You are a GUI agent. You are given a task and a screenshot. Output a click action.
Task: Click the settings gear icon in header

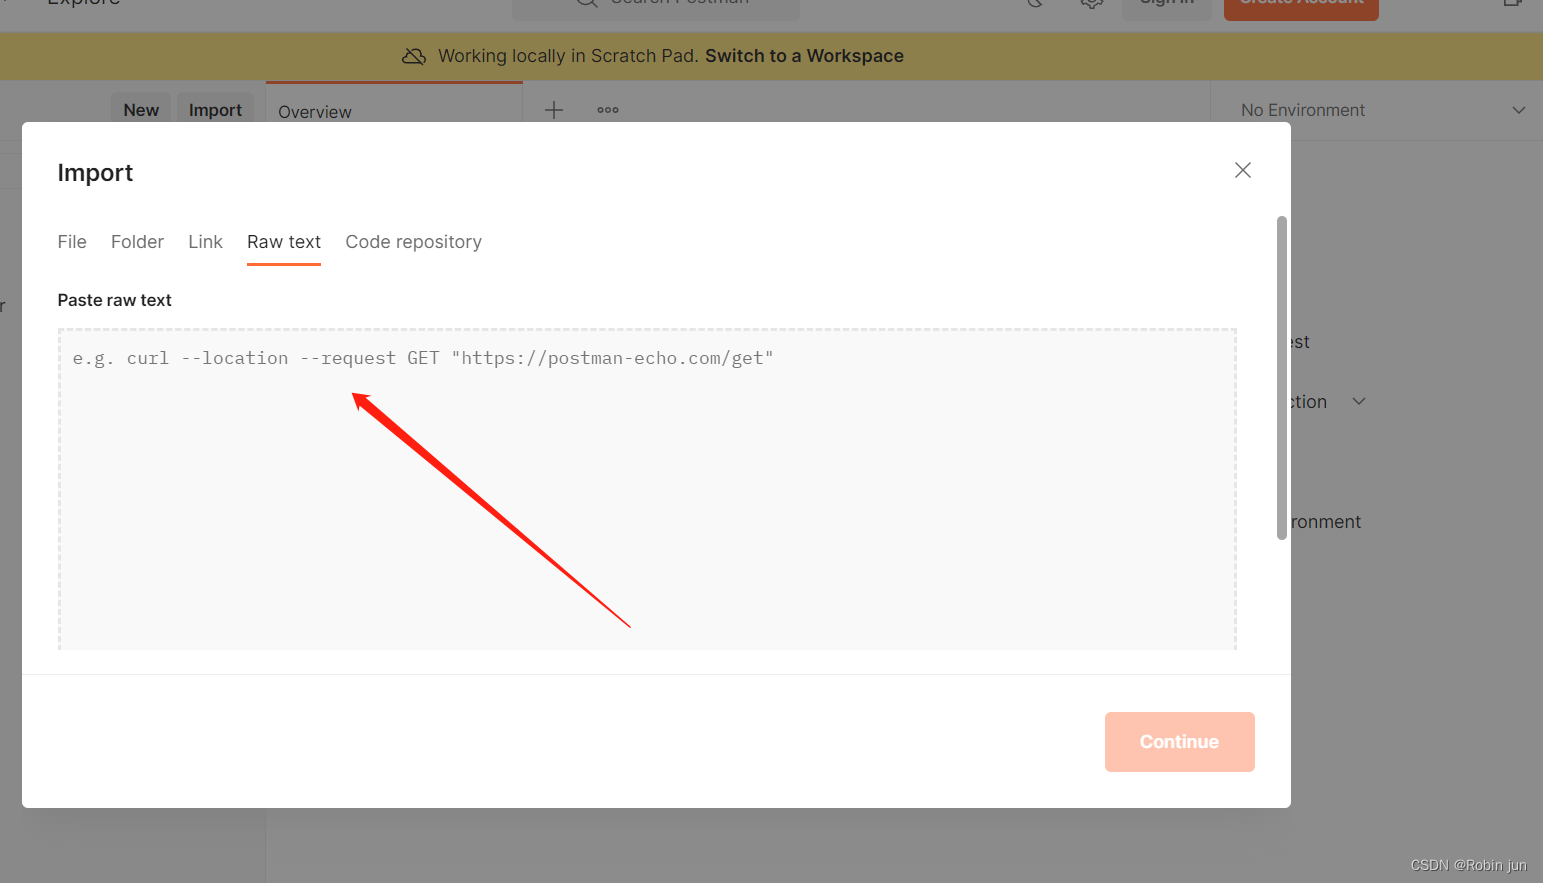[x=1092, y=5]
